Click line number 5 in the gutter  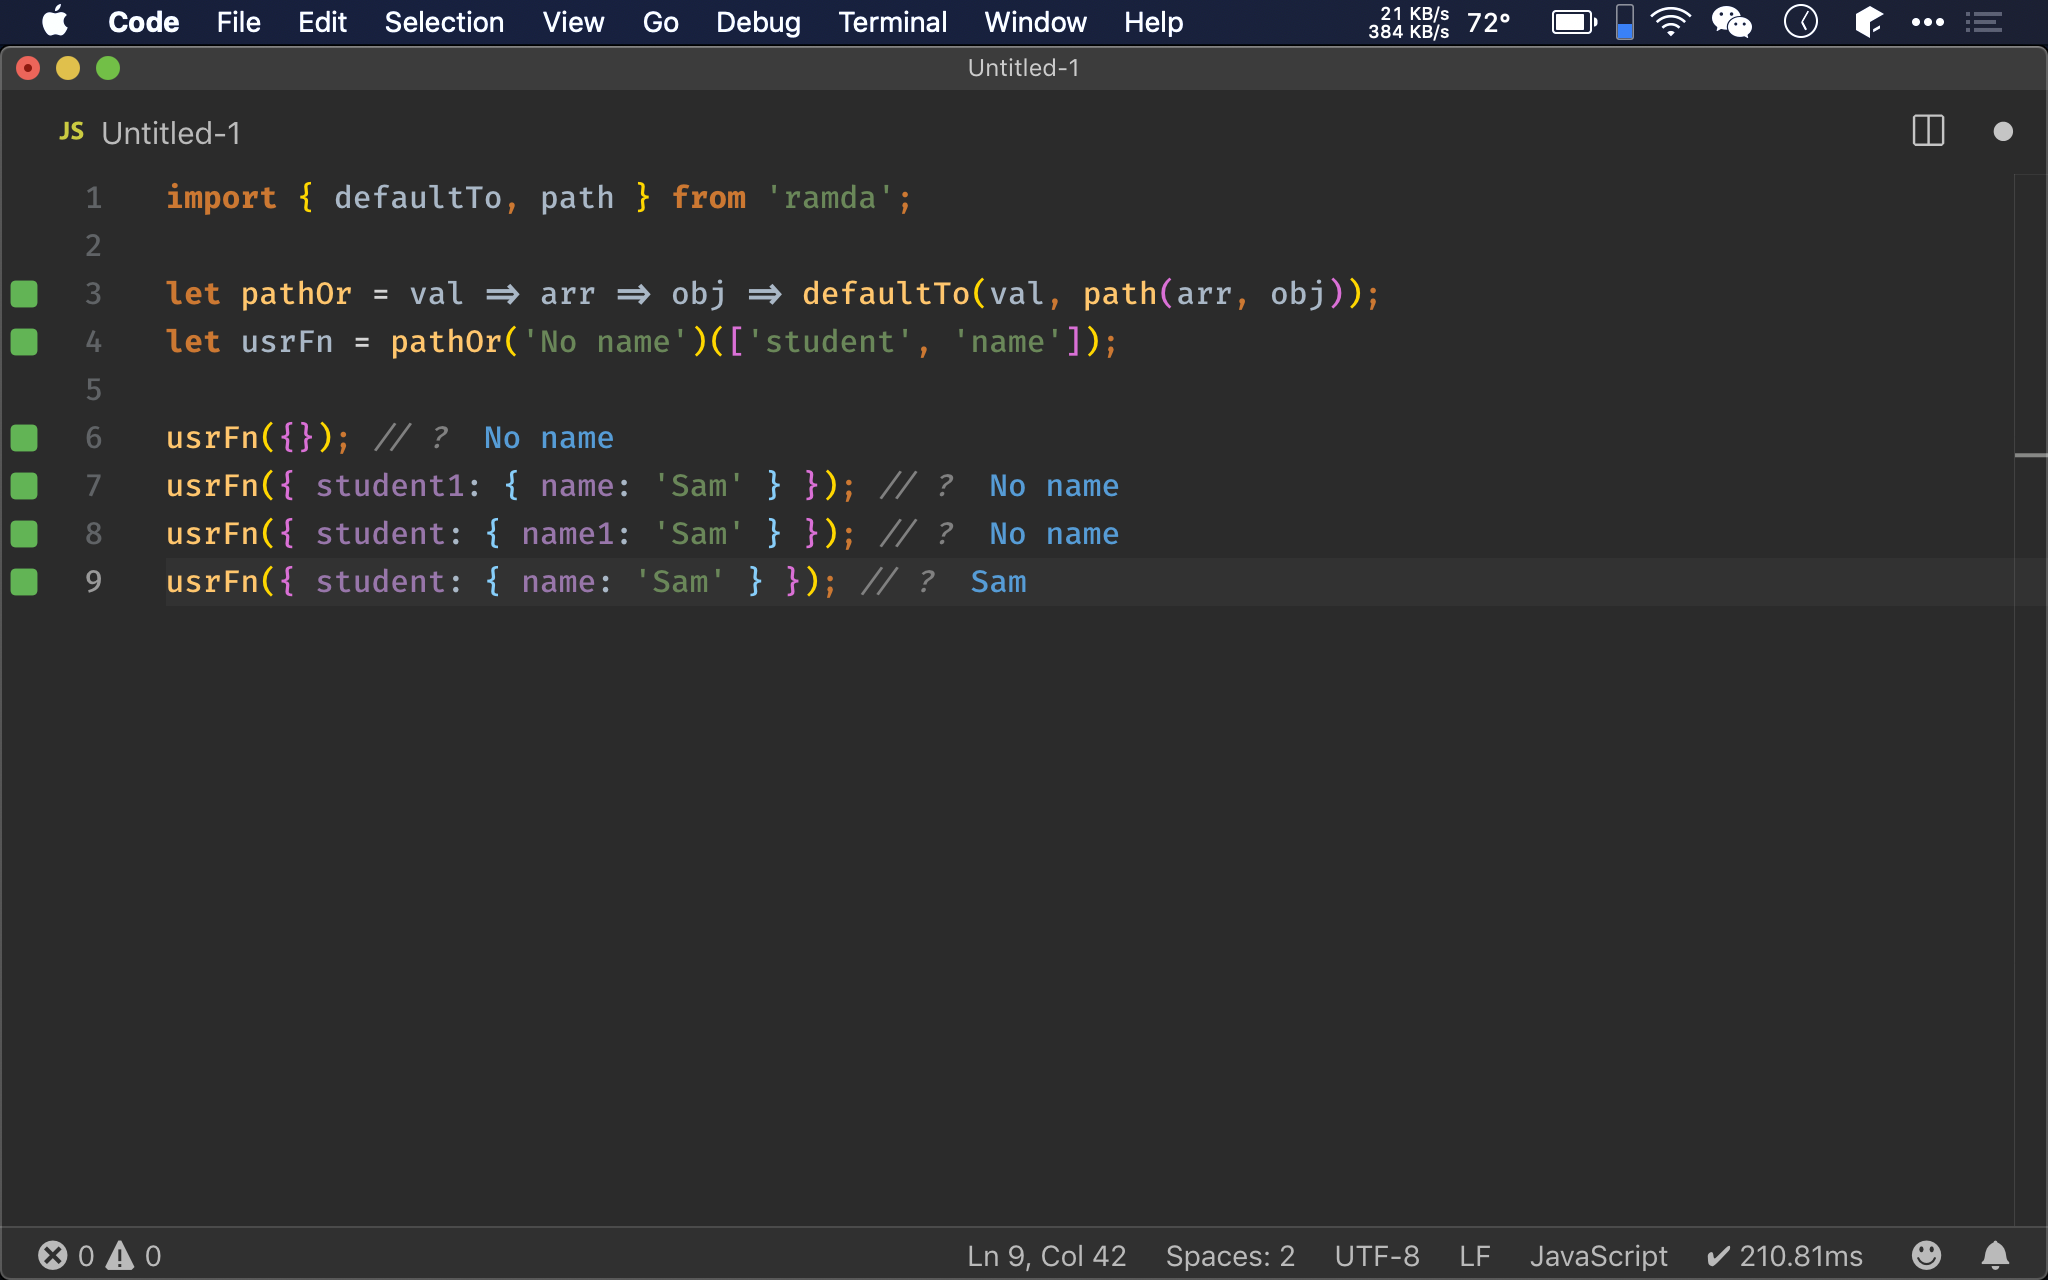coord(93,390)
